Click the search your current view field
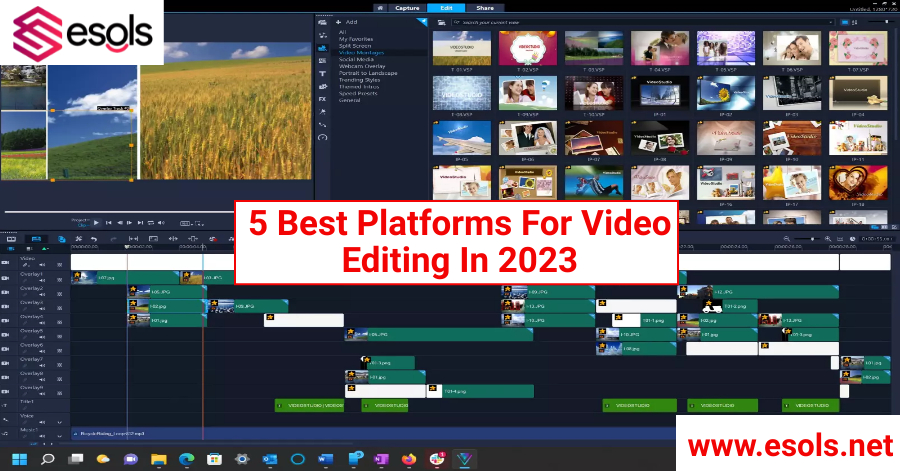This screenshot has height=471, width=900. point(641,22)
